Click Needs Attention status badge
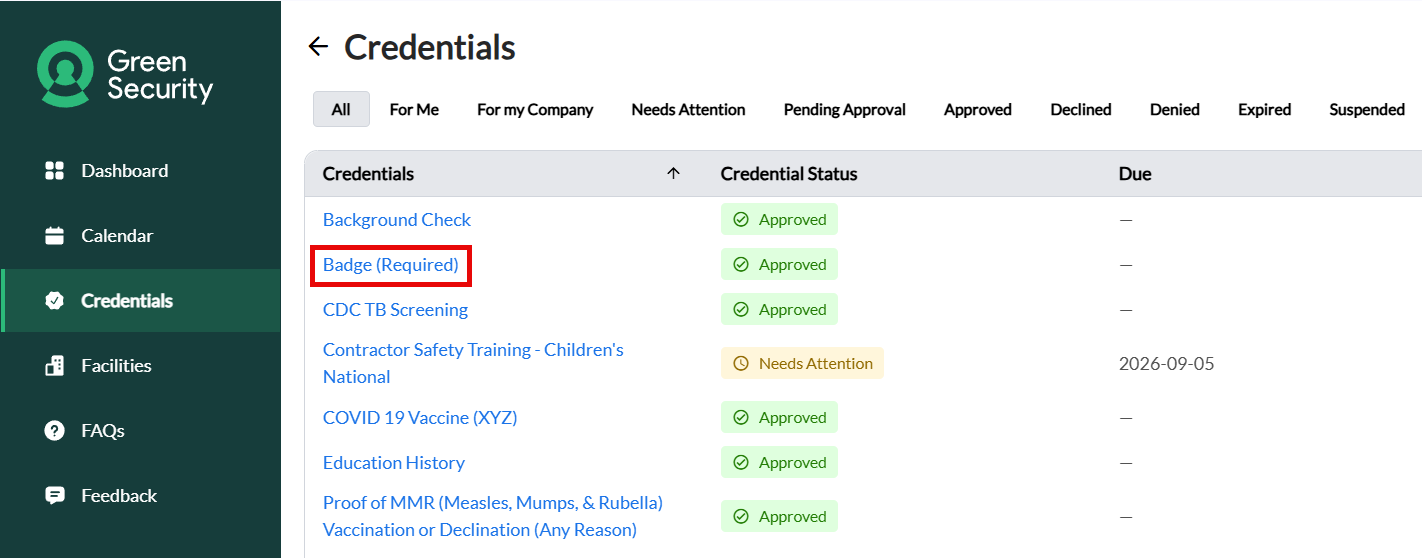This screenshot has height=558, width=1422. [x=802, y=364]
